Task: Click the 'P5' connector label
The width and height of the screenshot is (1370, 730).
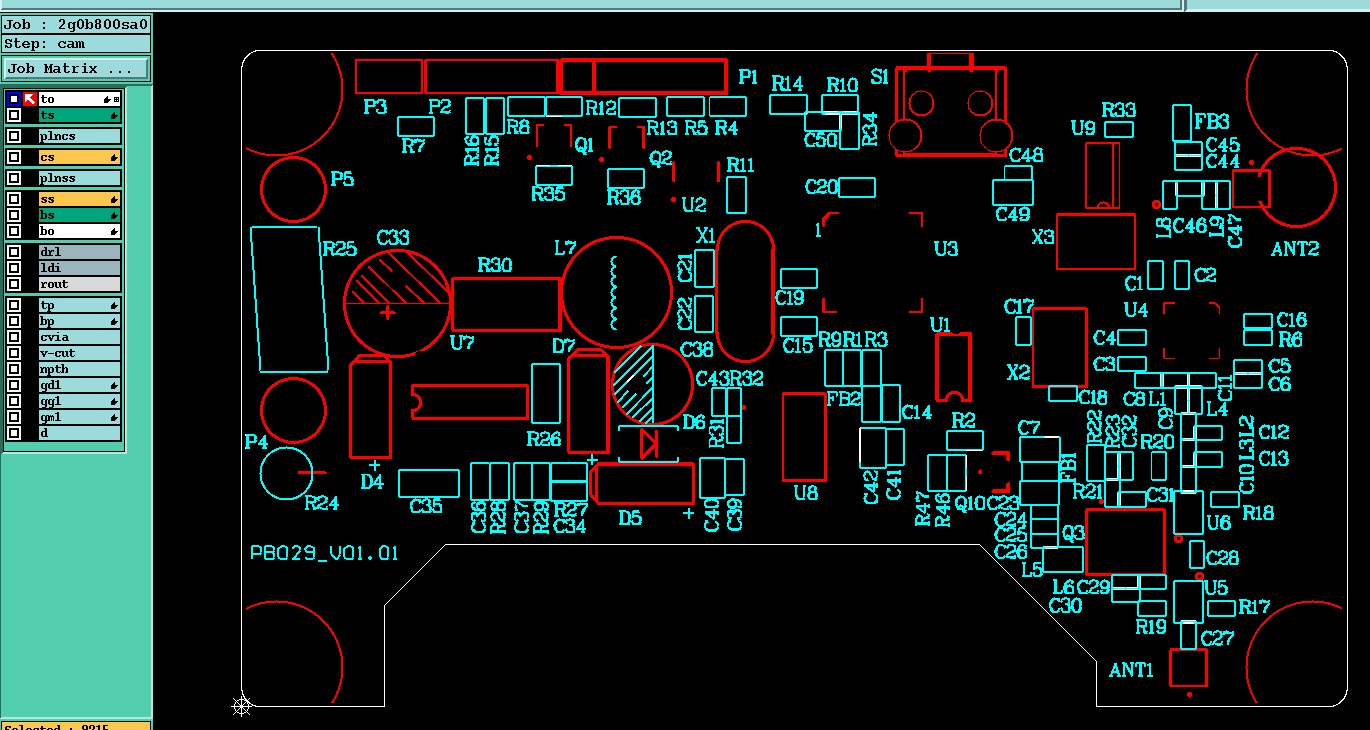Action: coord(342,178)
